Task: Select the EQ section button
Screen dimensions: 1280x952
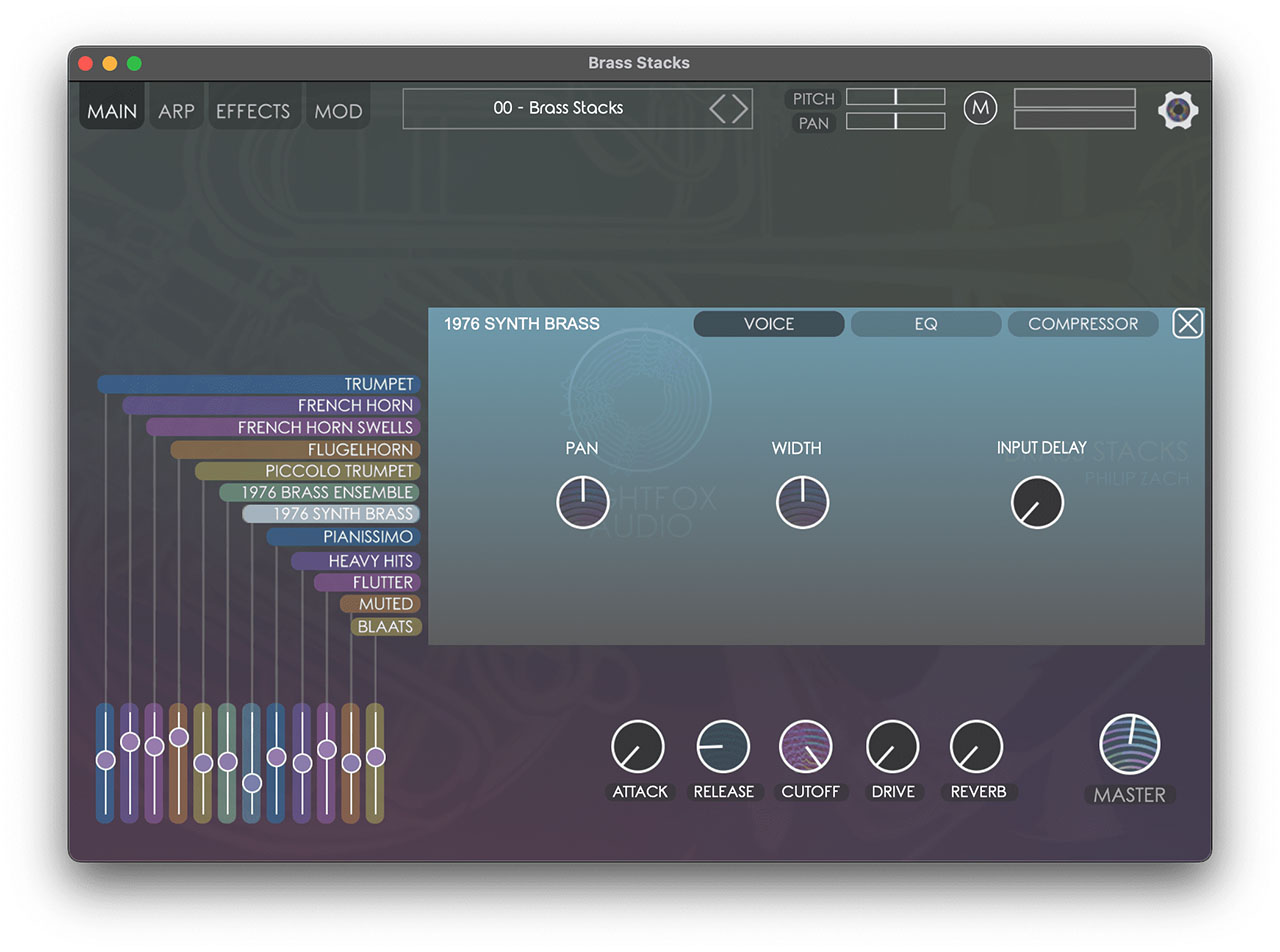Action: click(x=925, y=324)
